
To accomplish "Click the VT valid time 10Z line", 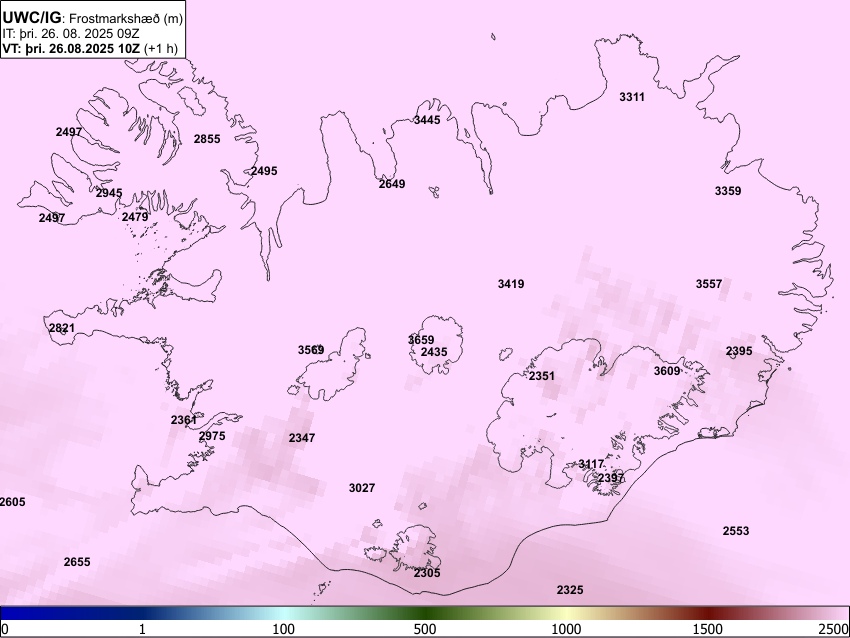I will [x=90, y=48].
